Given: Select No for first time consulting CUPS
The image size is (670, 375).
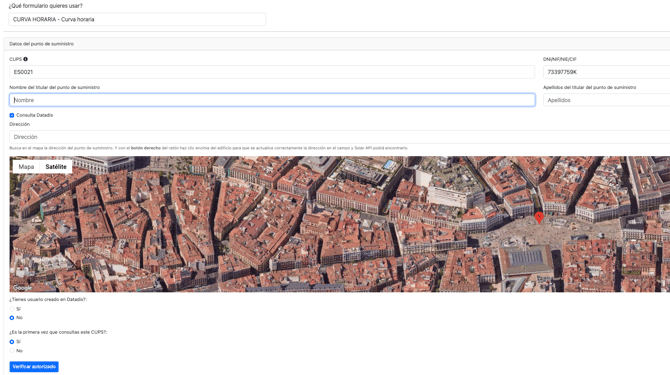Looking at the screenshot, I should (x=12, y=351).
